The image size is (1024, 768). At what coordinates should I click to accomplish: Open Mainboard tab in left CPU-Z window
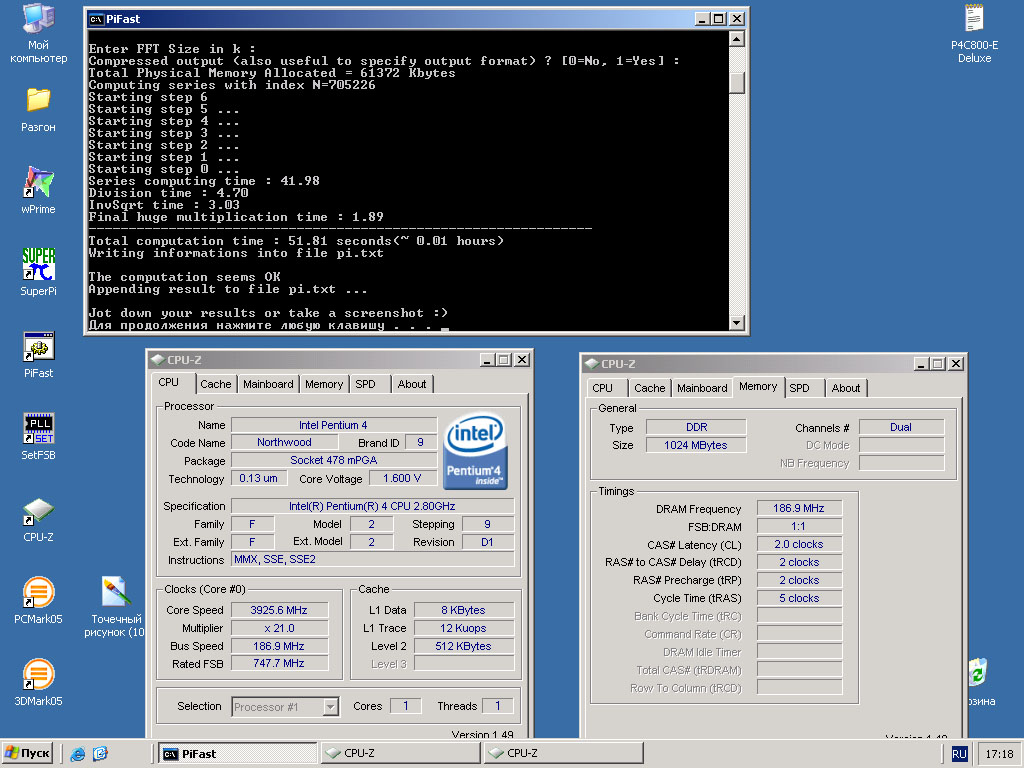[x=268, y=384]
